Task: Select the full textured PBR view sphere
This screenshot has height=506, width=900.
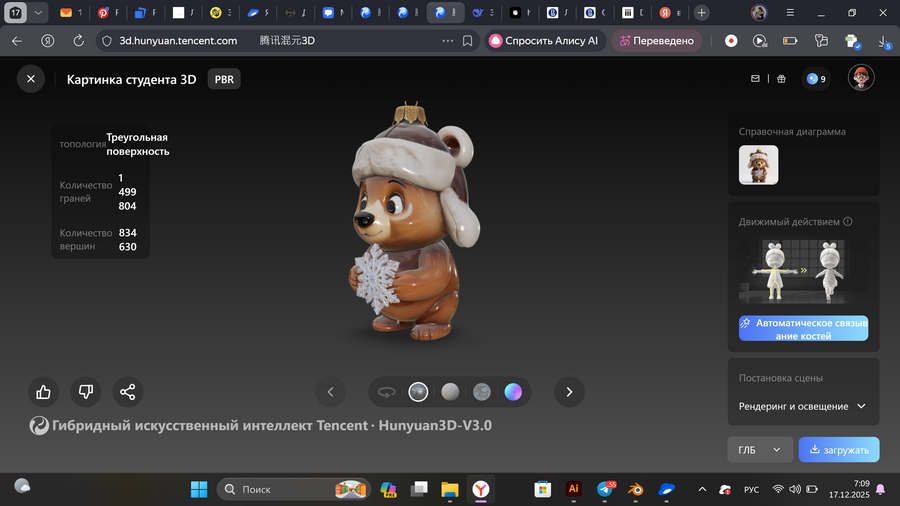Action: point(418,392)
